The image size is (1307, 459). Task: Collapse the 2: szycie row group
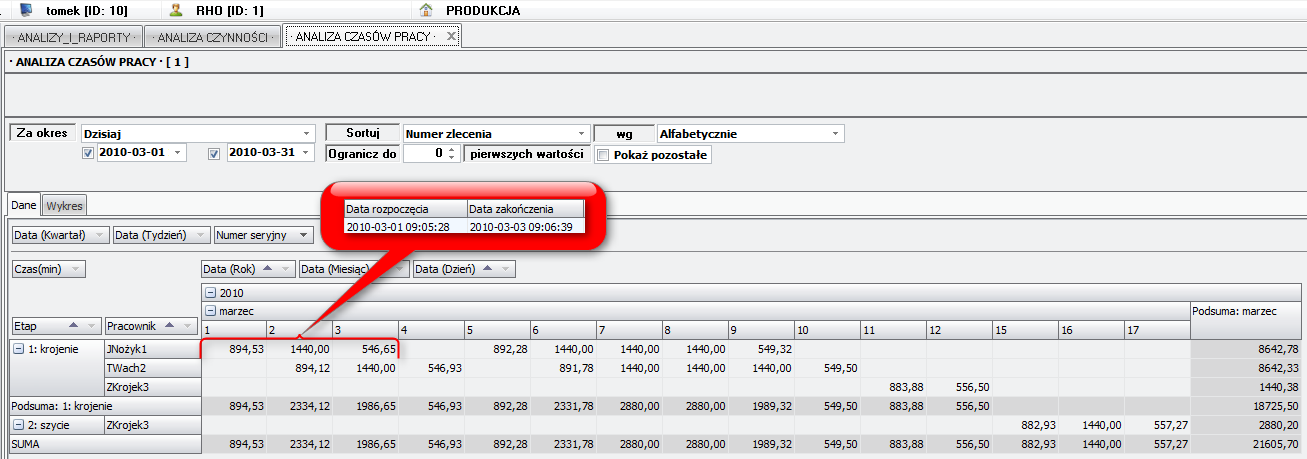19,424
